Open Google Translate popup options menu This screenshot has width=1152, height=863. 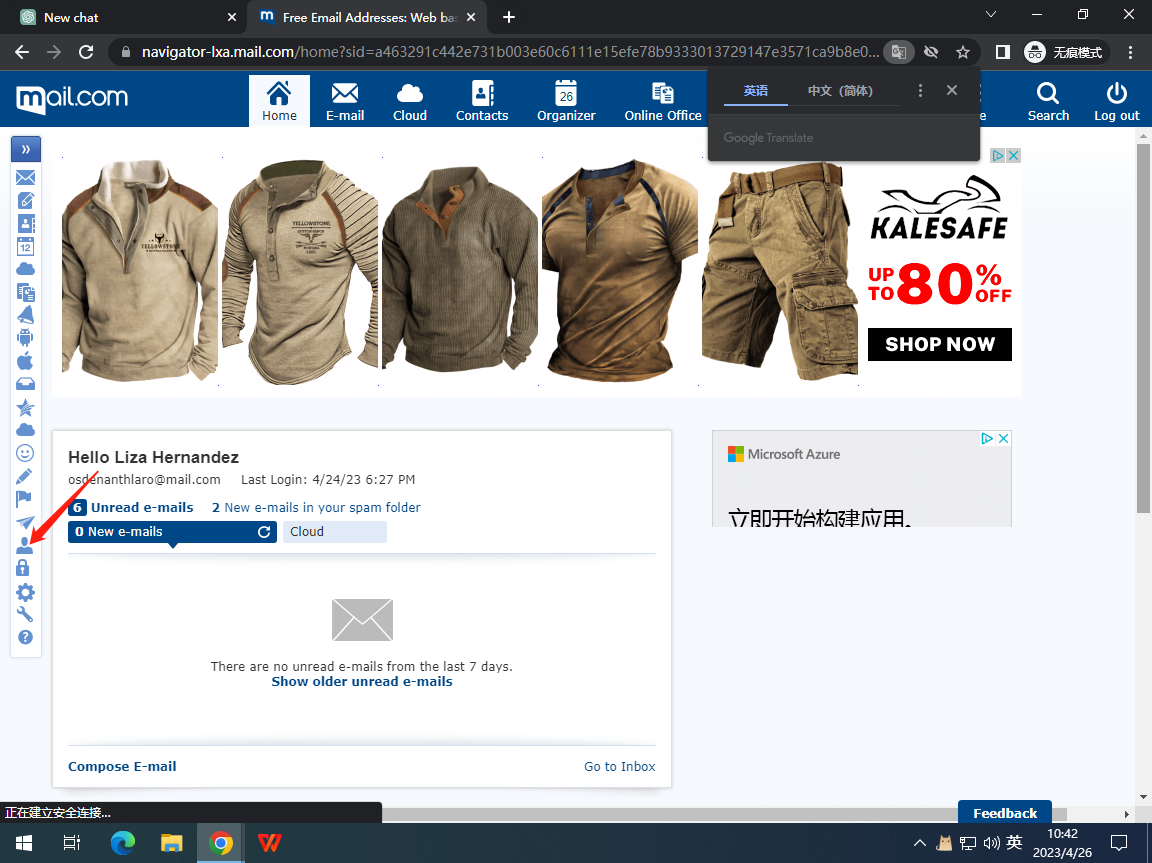point(921,91)
